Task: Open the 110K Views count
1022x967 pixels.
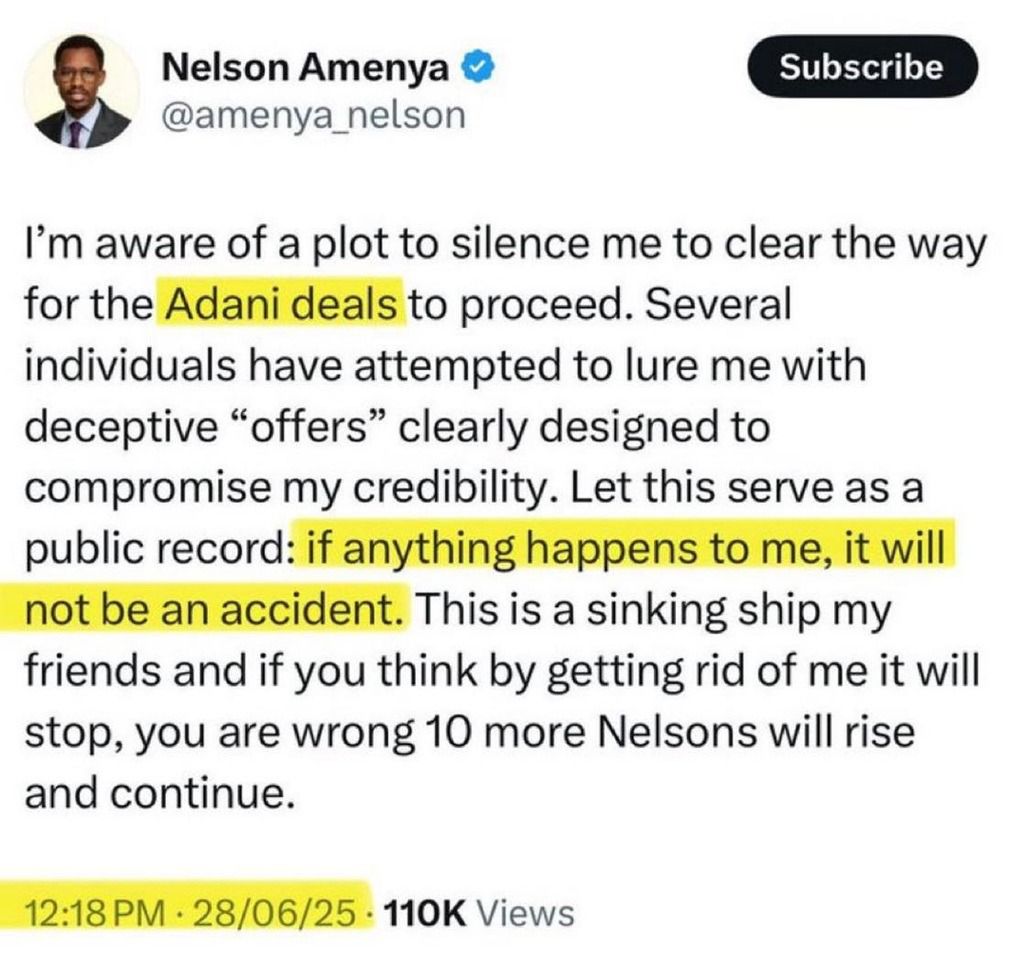Action: click(x=480, y=913)
